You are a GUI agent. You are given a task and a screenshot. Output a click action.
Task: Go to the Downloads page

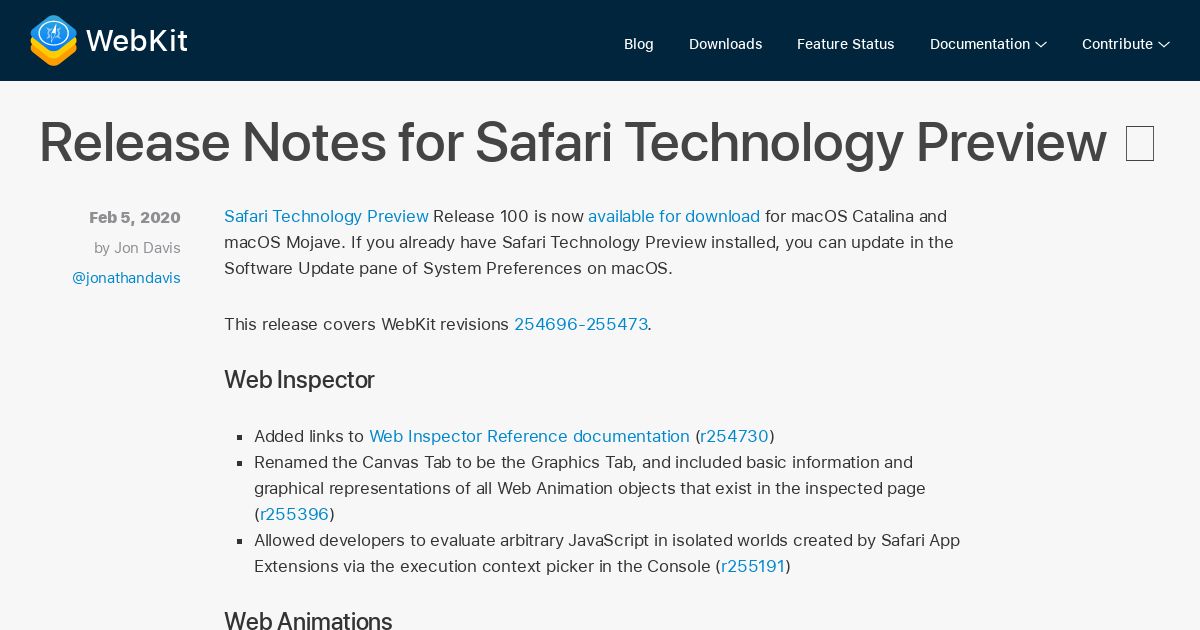pos(725,44)
